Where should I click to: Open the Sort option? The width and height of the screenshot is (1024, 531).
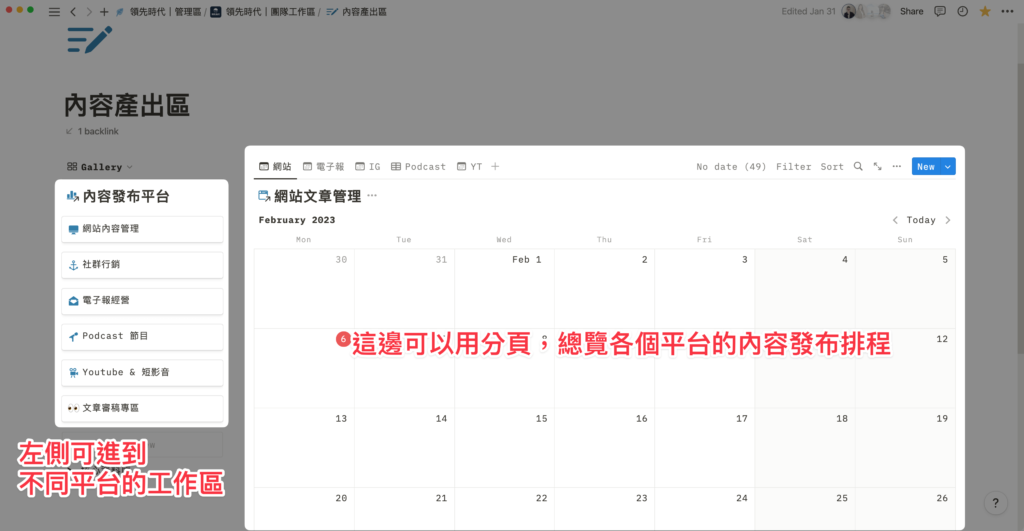coord(832,167)
